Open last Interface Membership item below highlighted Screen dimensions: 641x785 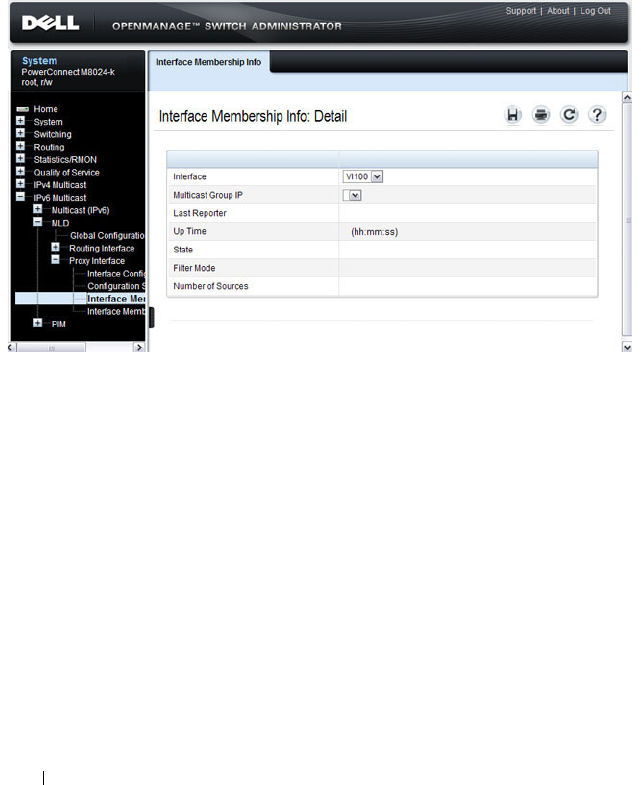coord(116,312)
